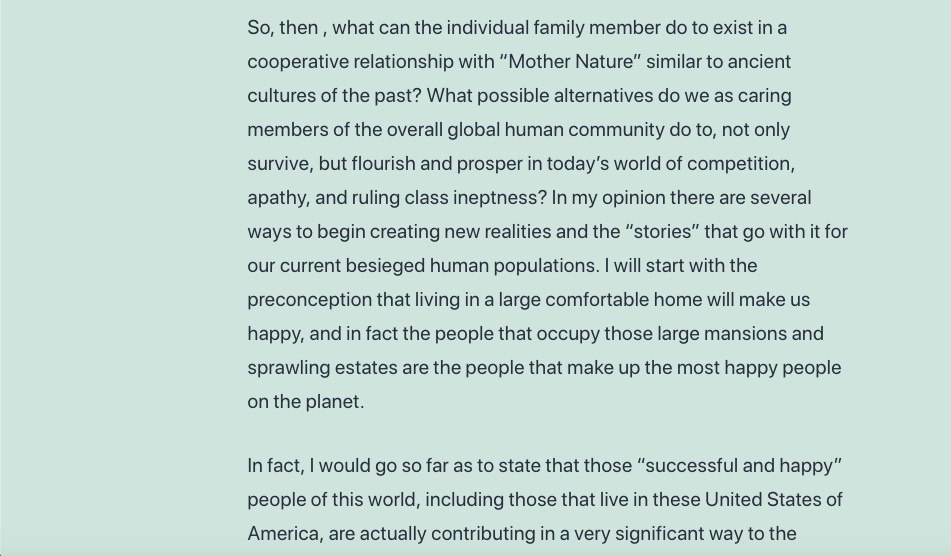Click "So, then" at paragraph start

pos(283,28)
